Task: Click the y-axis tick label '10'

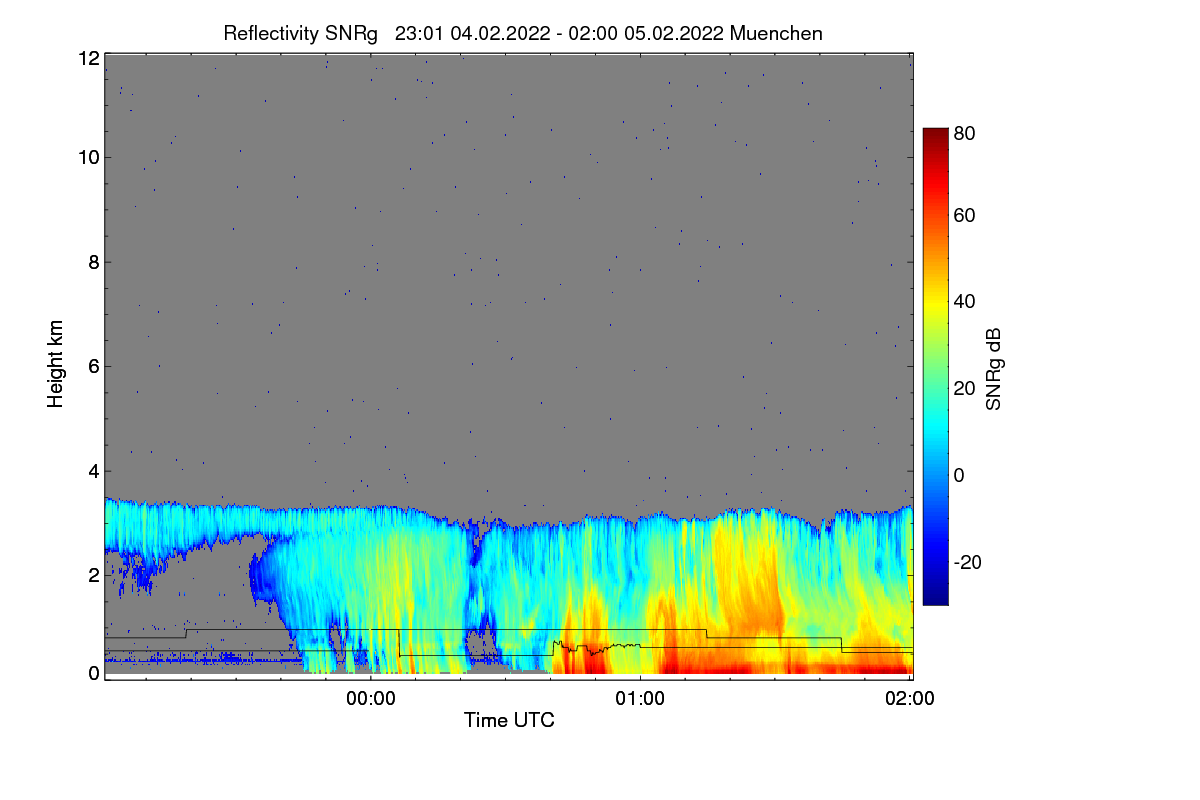Action: [88, 157]
